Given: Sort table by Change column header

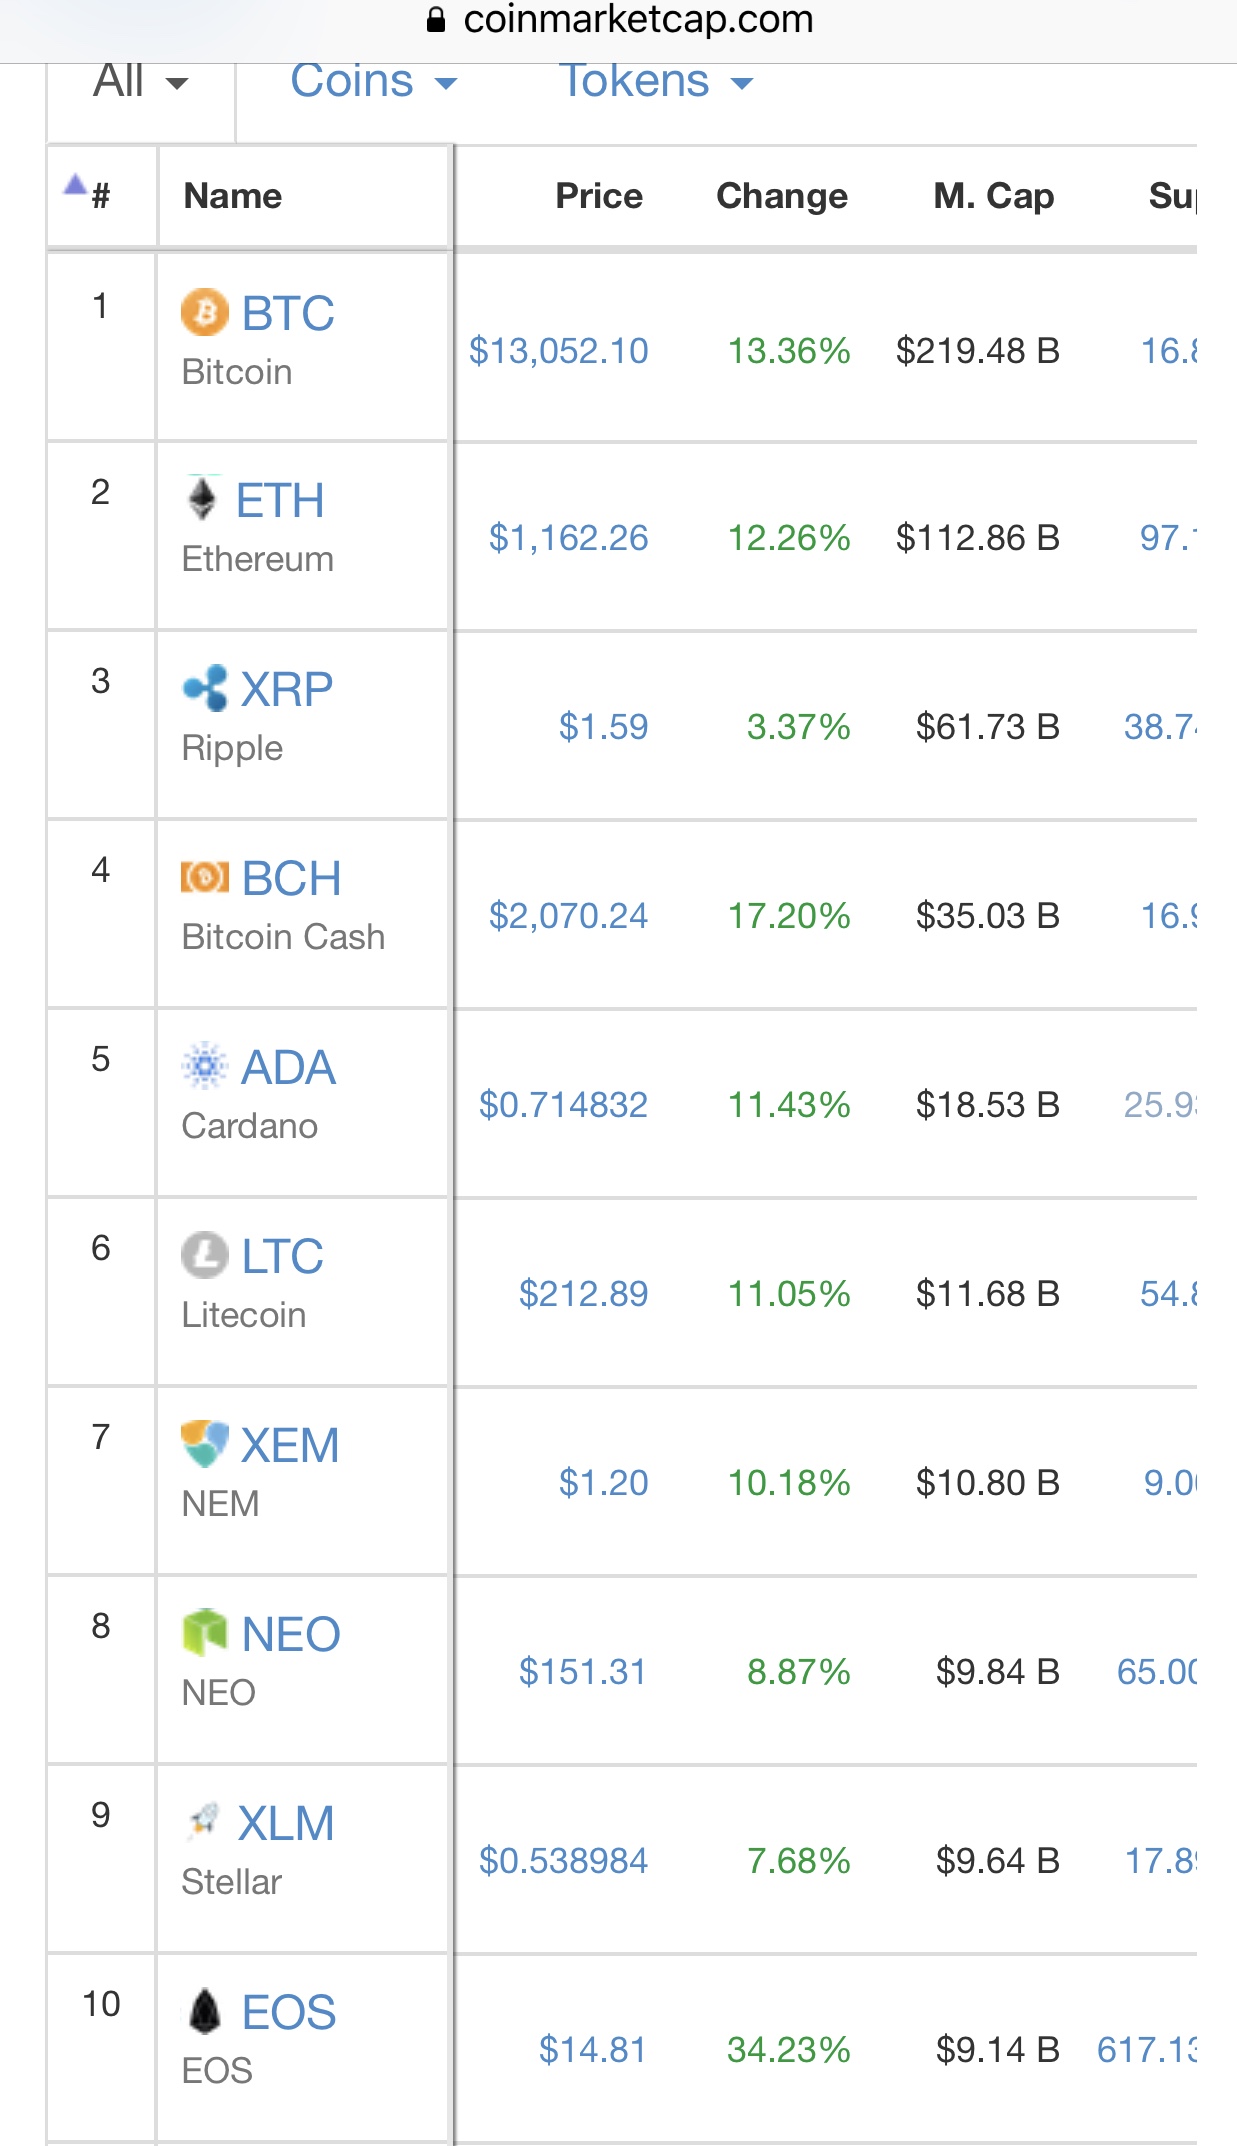Looking at the screenshot, I should coord(782,196).
